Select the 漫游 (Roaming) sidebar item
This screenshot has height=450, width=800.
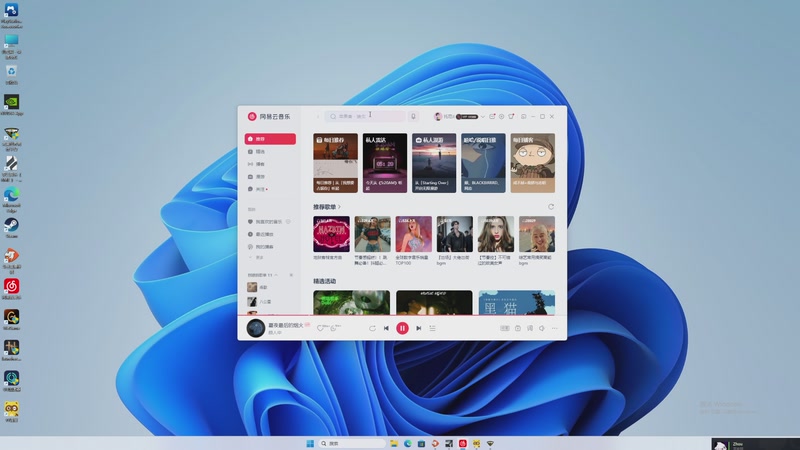270,177
